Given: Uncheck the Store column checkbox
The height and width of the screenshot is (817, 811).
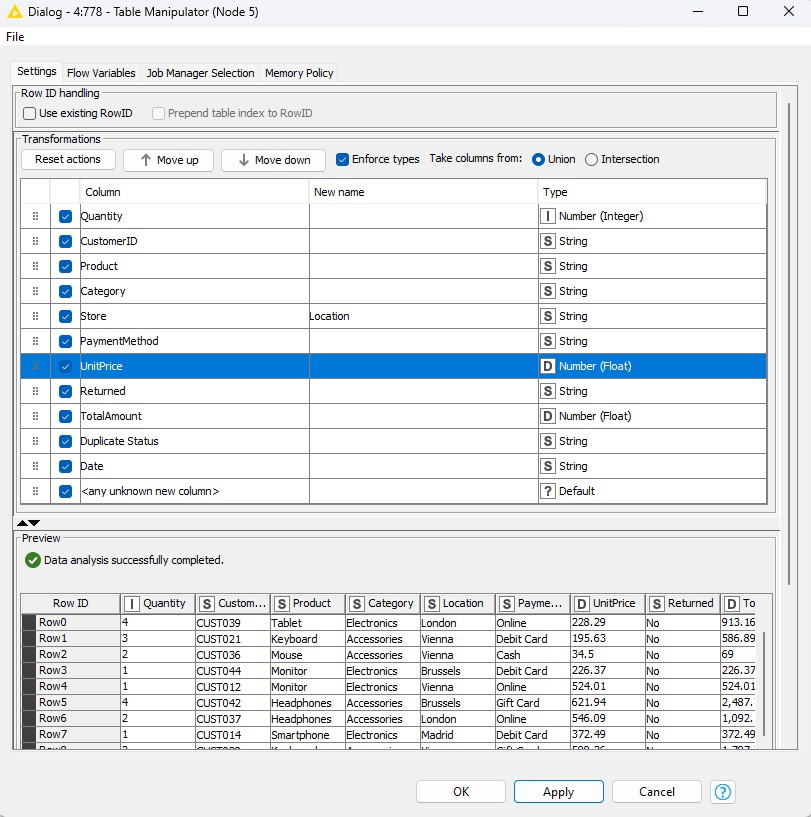Looking at the screenshot, I should click(66, 316).
